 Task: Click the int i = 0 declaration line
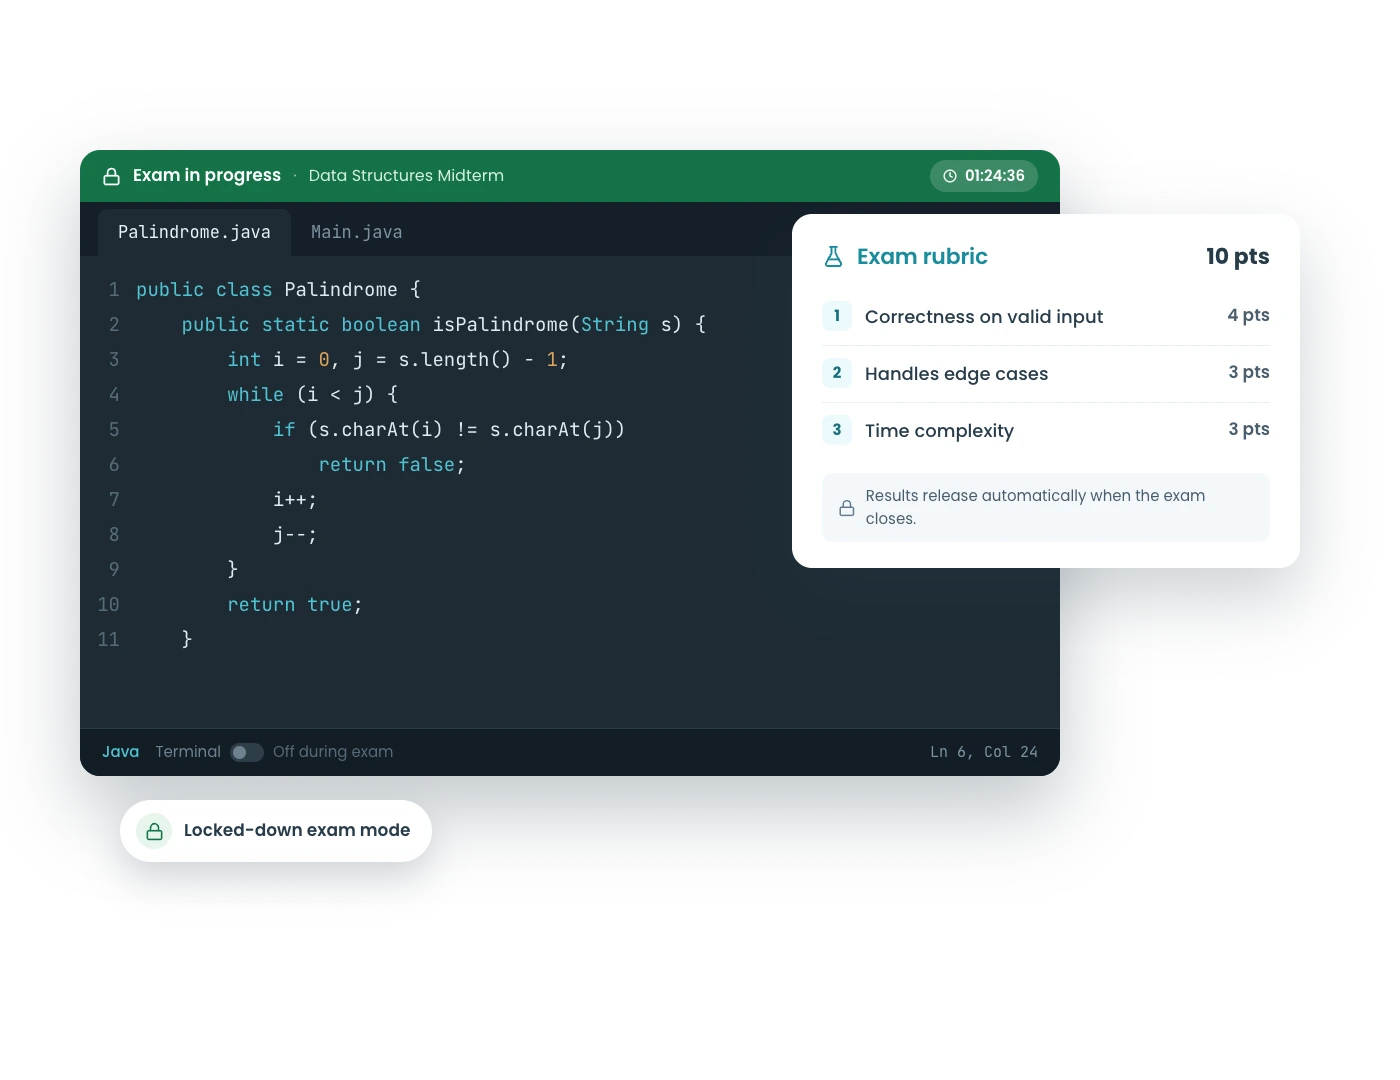(x=398, y=360)
